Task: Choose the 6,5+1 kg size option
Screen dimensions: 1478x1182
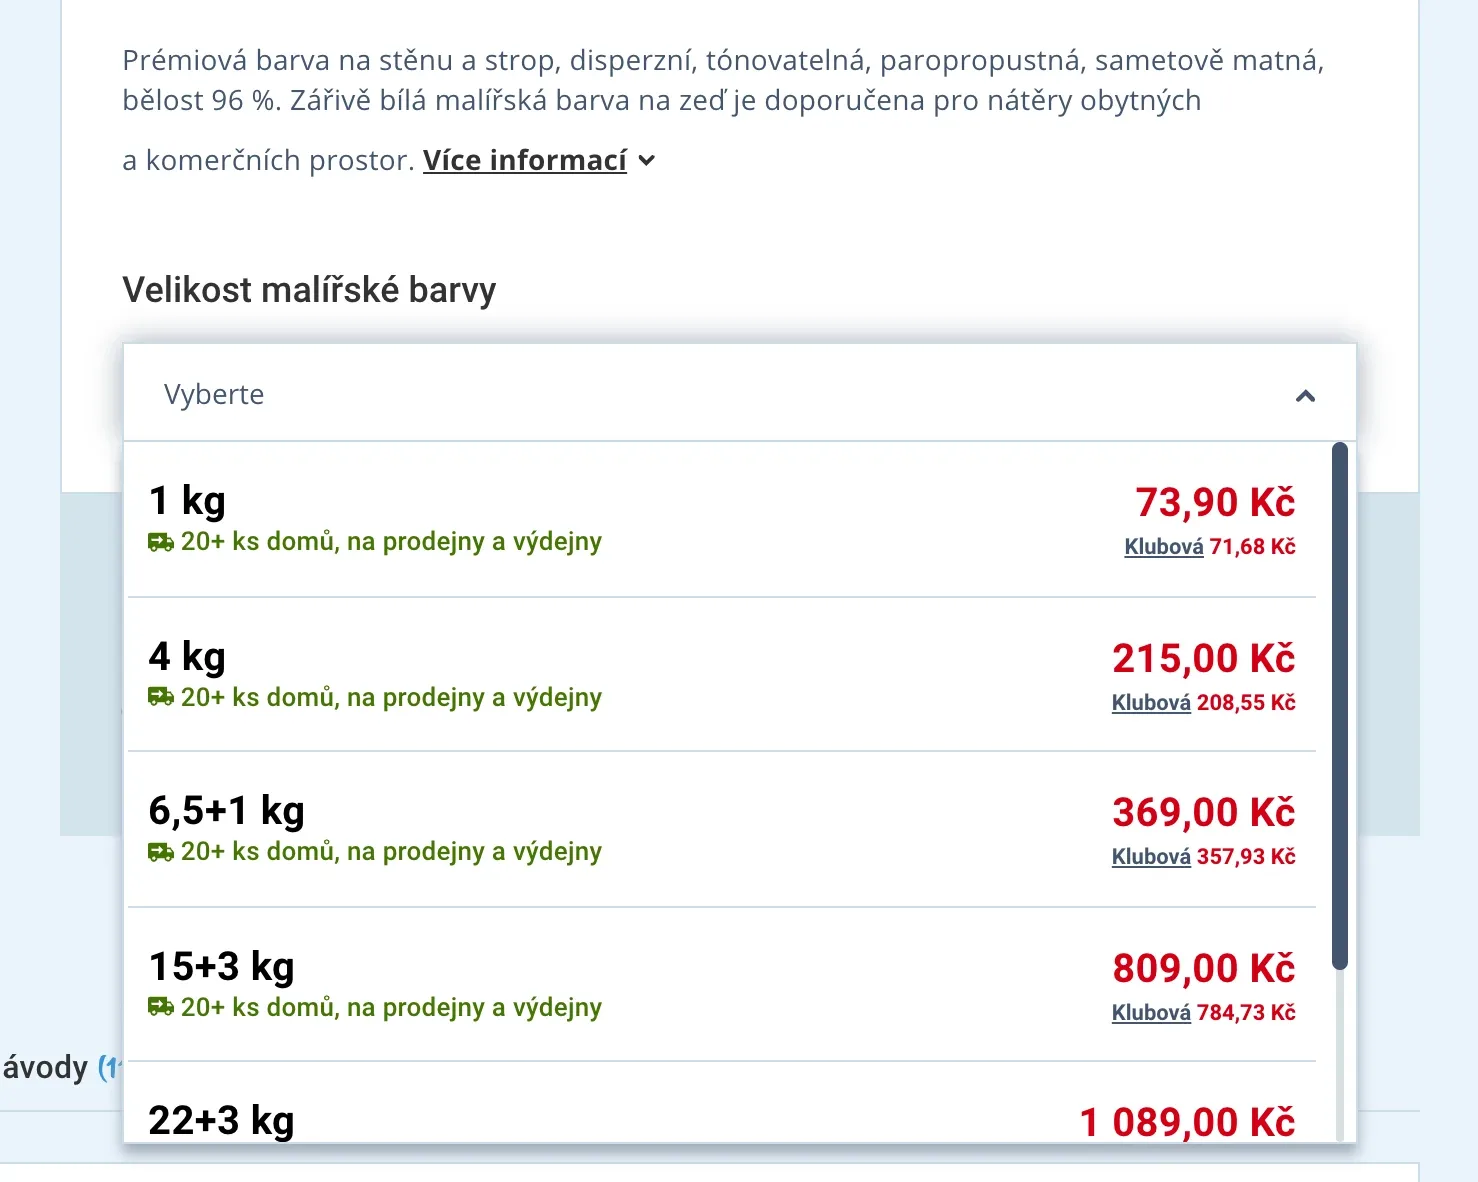Action: click(x=722, y=830)
